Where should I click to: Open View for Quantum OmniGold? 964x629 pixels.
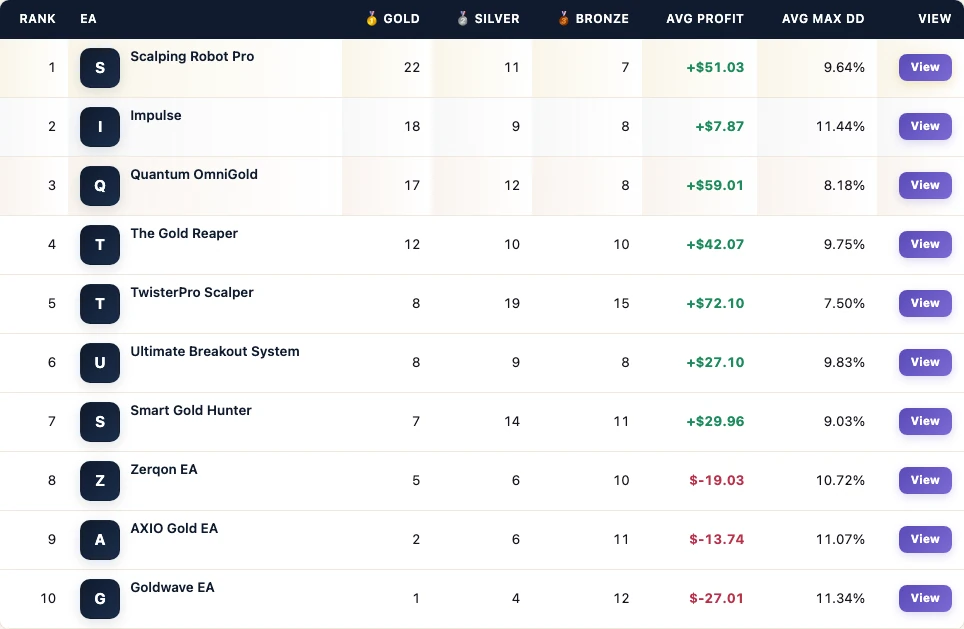click(925, 185)
